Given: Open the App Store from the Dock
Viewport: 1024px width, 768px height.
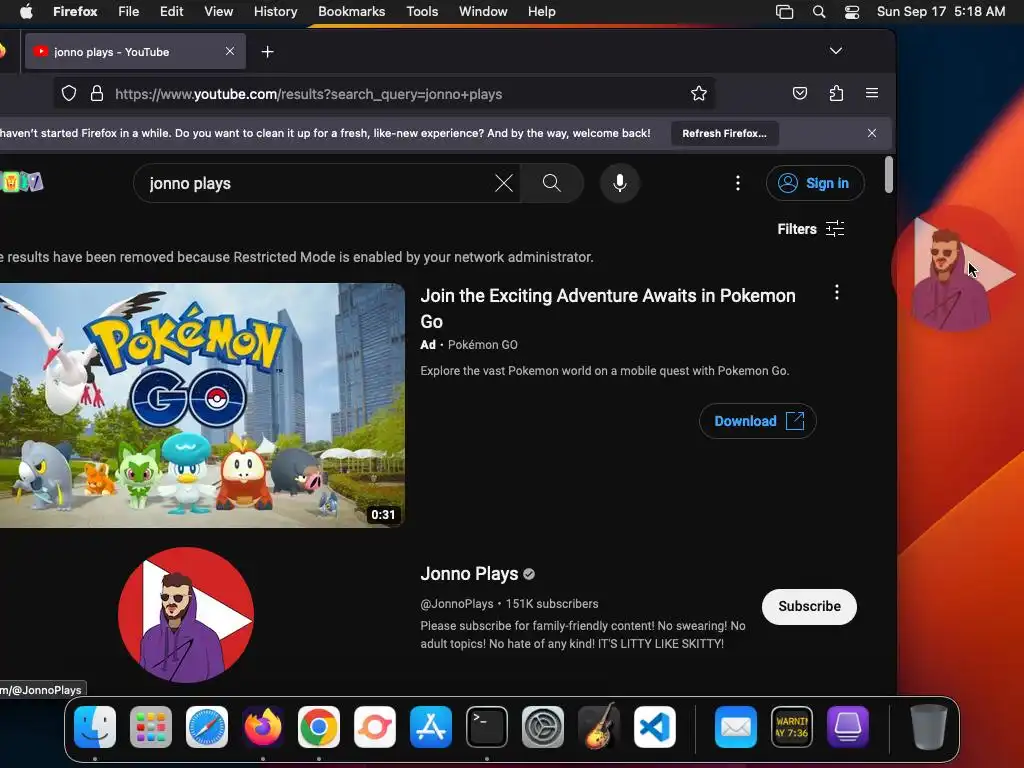Looking at the screenshot, I should (431, 727).
